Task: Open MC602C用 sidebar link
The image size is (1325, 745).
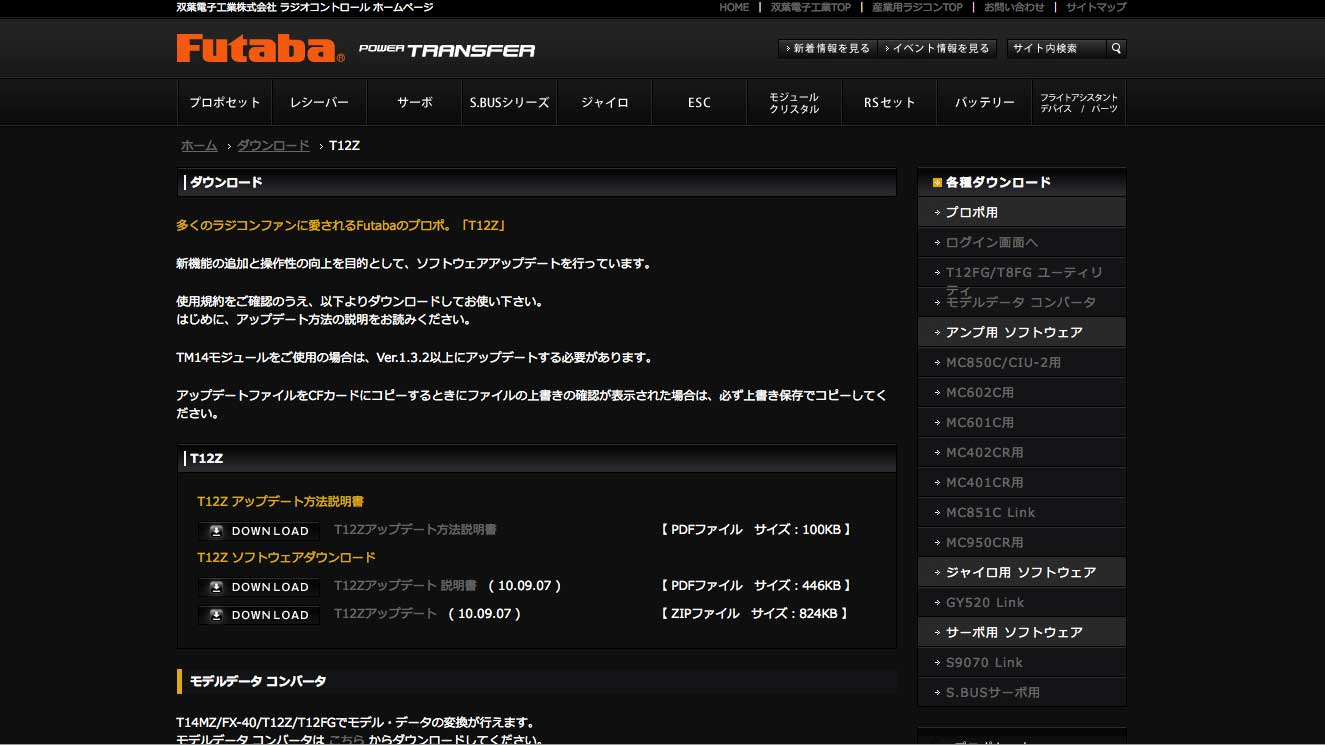Action: 1021,392
